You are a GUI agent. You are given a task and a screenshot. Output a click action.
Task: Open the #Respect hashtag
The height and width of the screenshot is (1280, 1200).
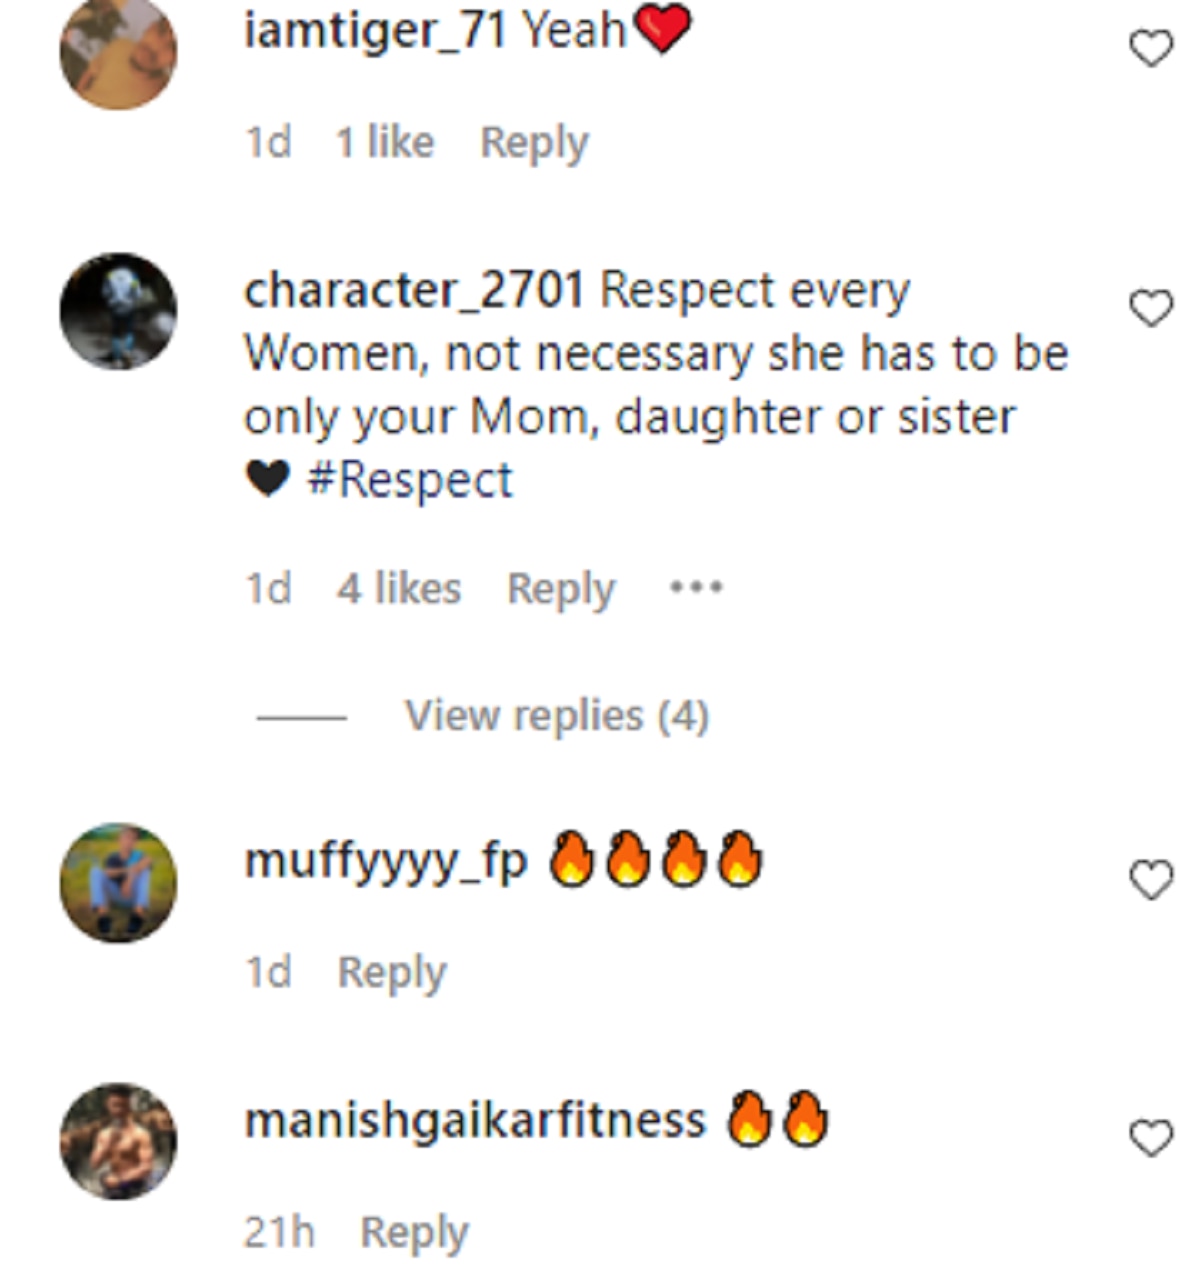pyautogui.click(x=409, y=480)
